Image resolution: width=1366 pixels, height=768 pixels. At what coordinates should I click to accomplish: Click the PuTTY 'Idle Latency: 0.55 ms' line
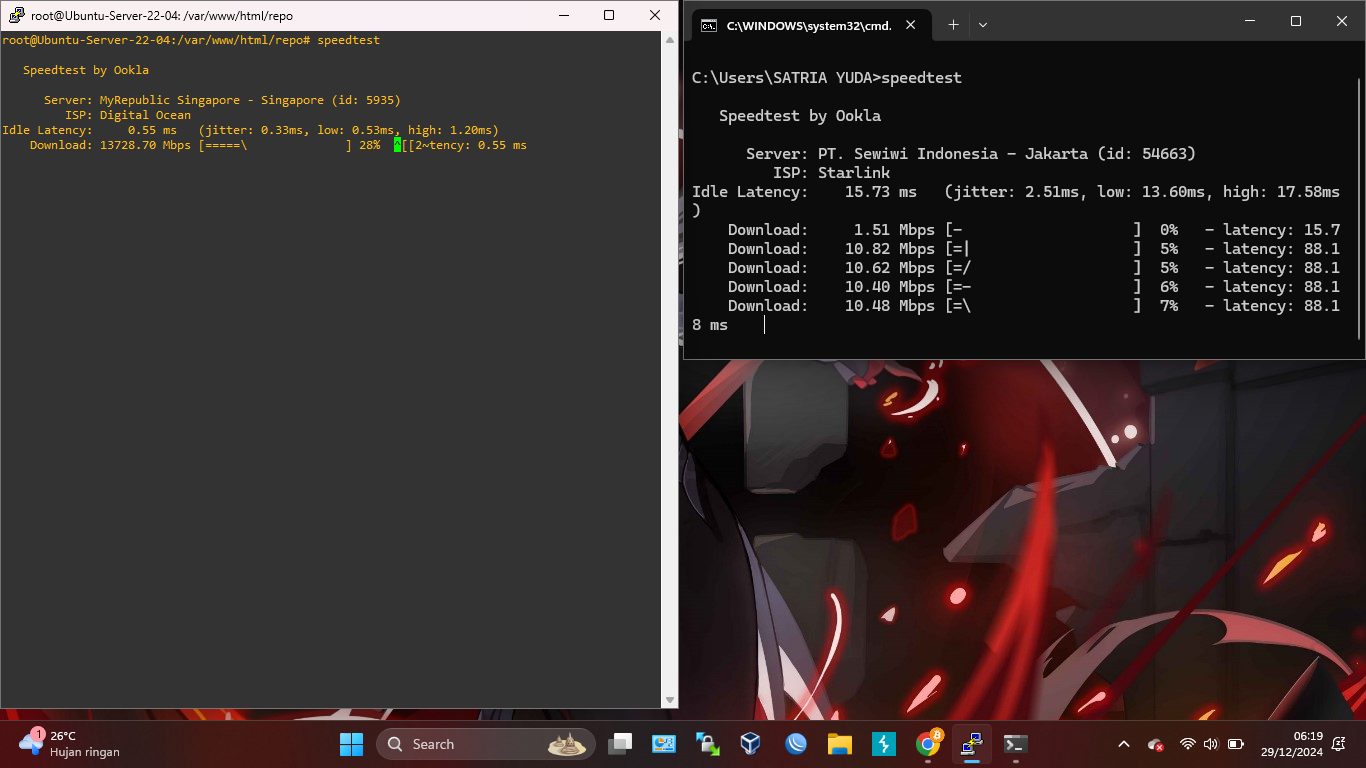click(250, 130)
